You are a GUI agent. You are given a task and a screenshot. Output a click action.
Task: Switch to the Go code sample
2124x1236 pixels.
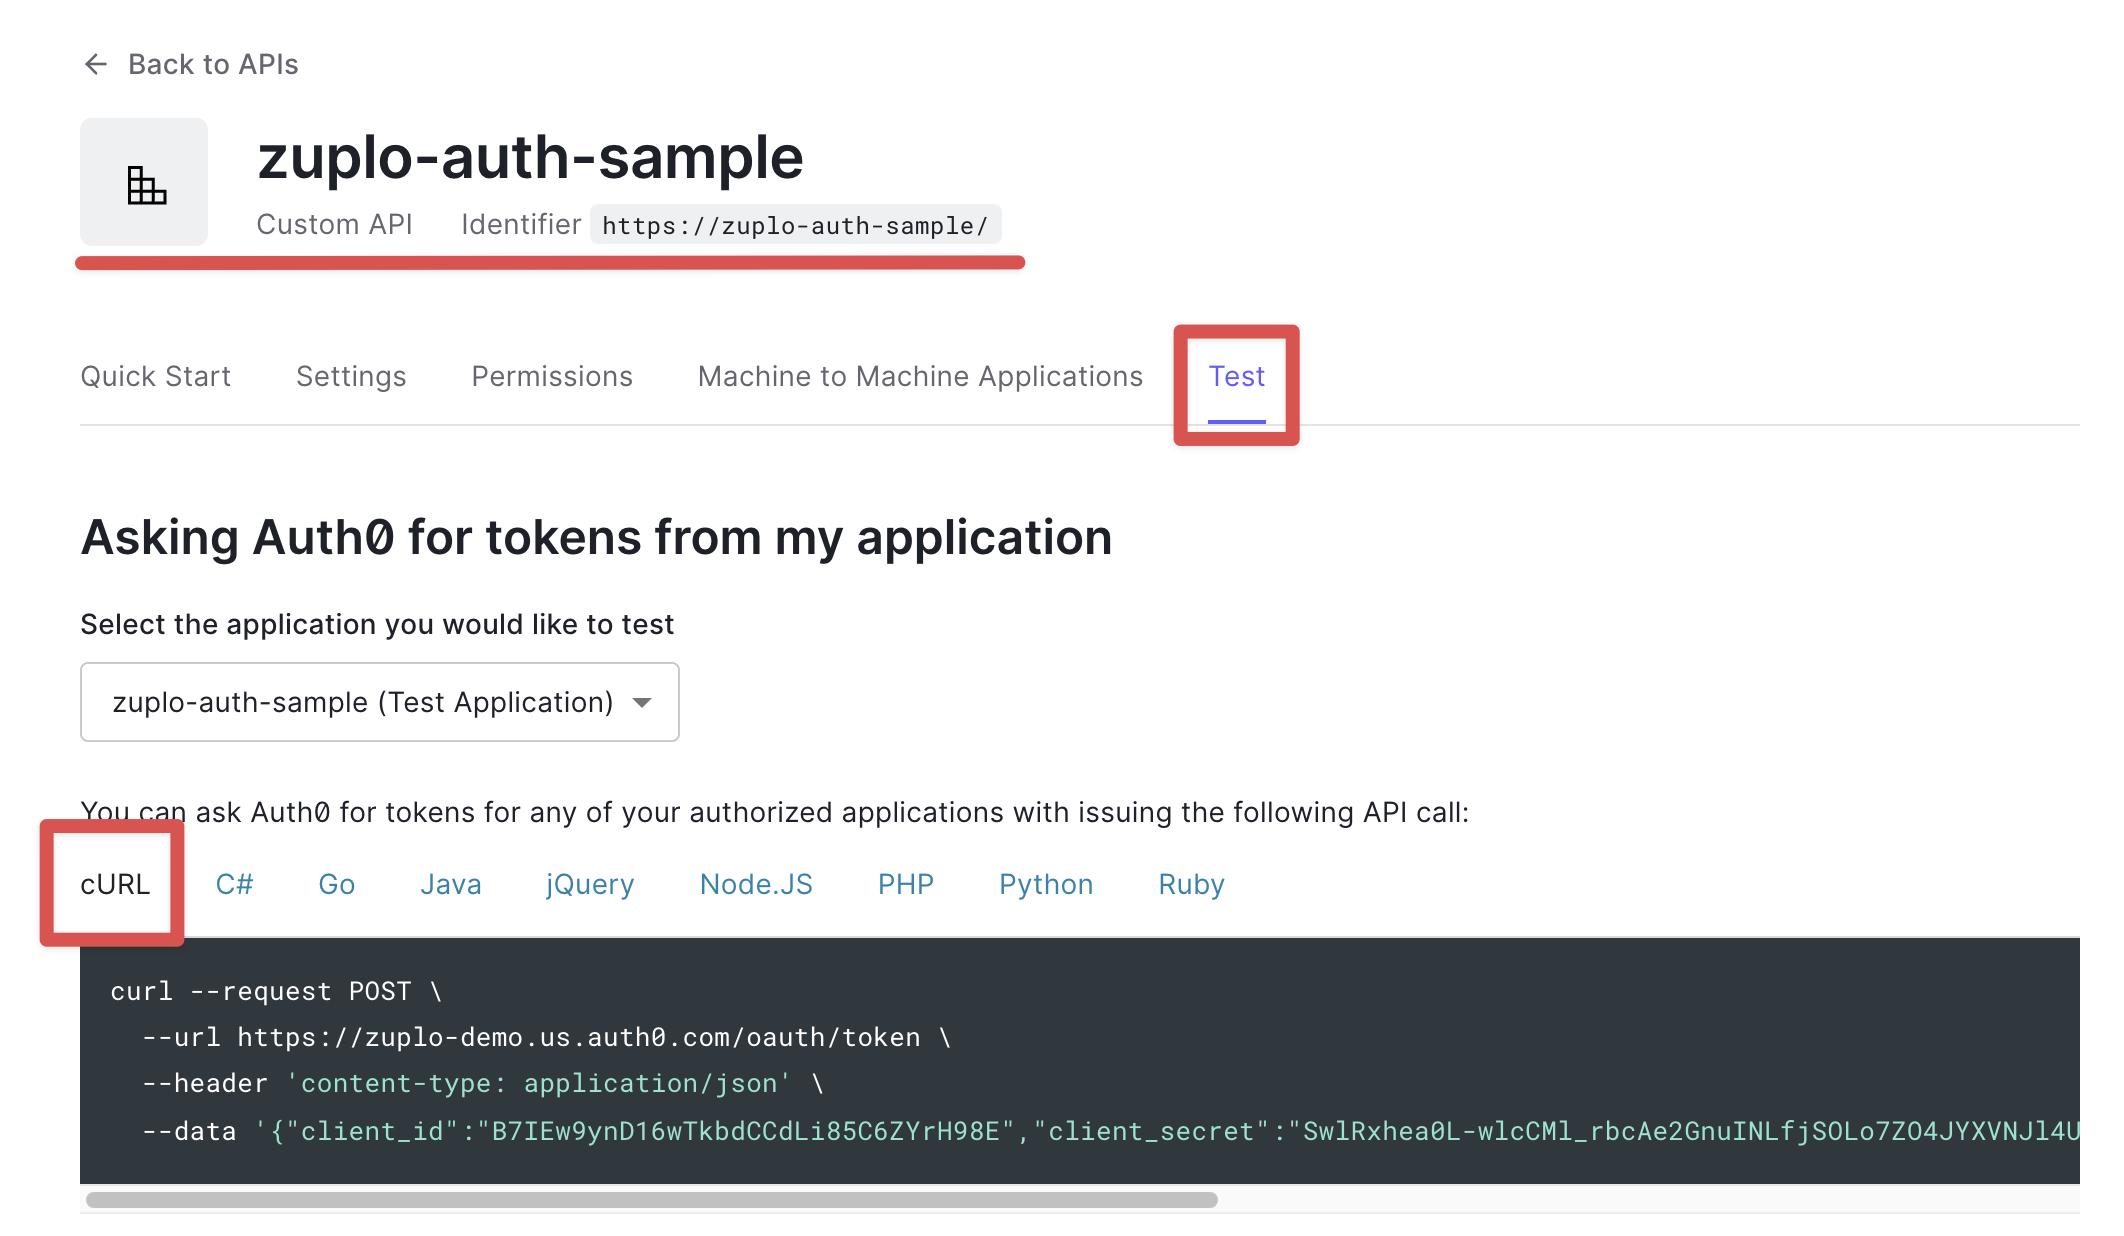[337, 884]
